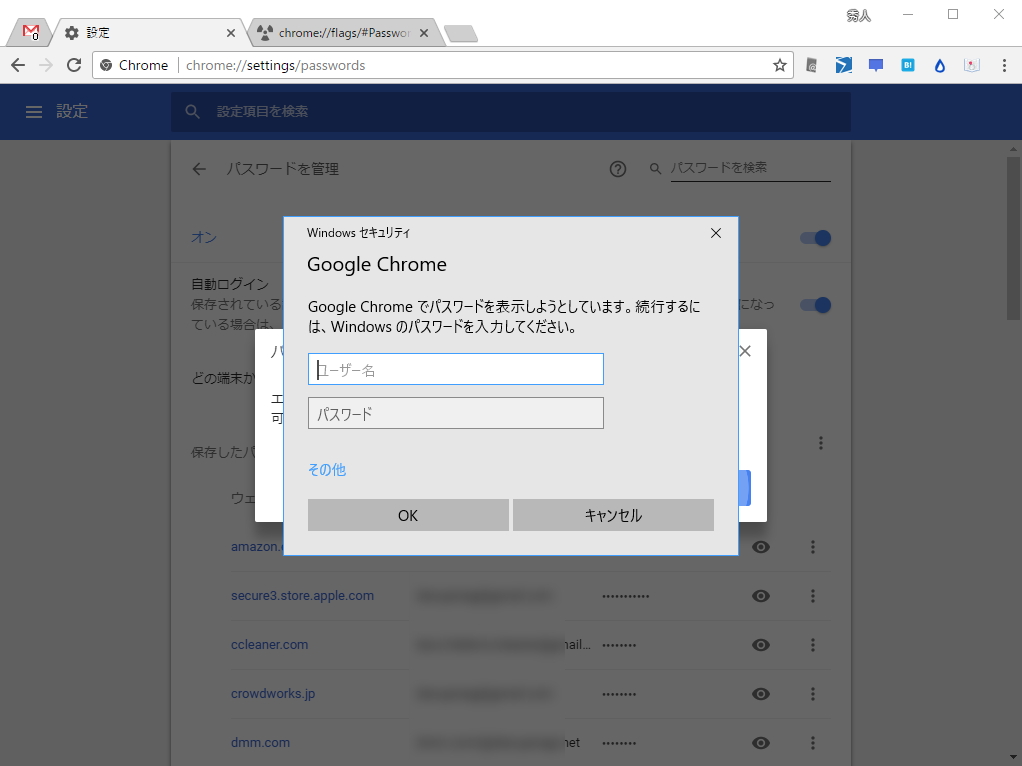The height and width of the screenshot is (766, 1022).
Task: Show password for crowdworks.jp
Action: point(761,694)
